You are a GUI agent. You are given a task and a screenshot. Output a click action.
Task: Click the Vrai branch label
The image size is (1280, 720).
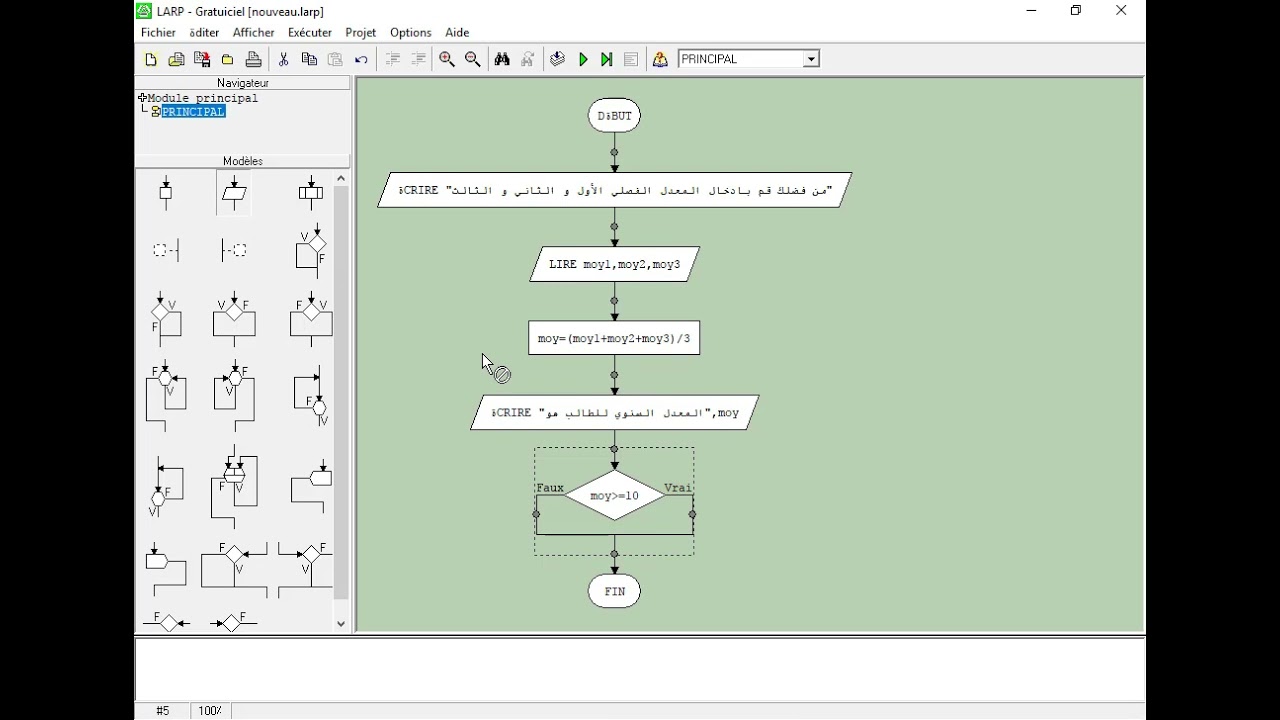(678, 488)
